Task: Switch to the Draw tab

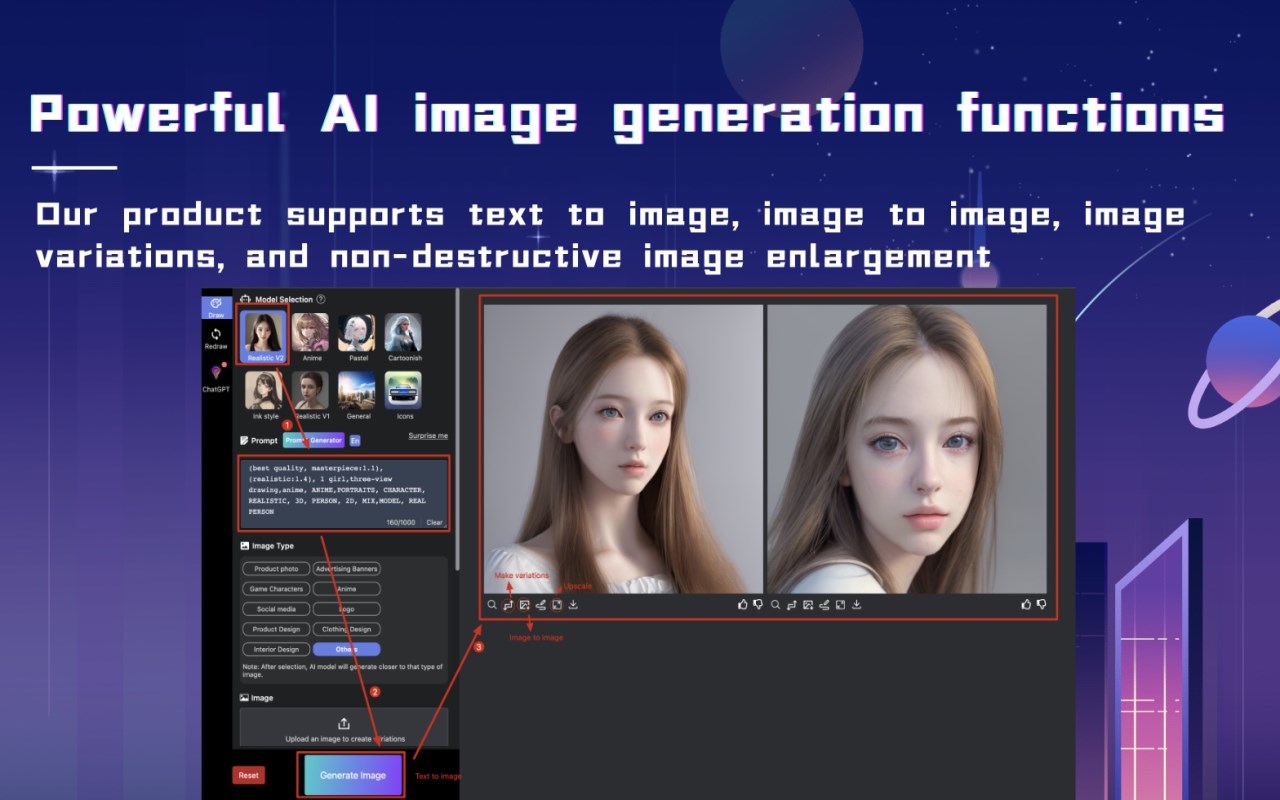Action: pos(216,306)
